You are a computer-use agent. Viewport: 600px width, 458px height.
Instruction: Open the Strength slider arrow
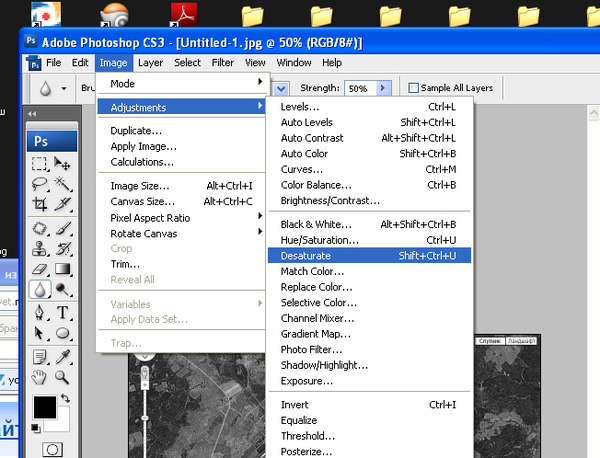click(383, 88)
